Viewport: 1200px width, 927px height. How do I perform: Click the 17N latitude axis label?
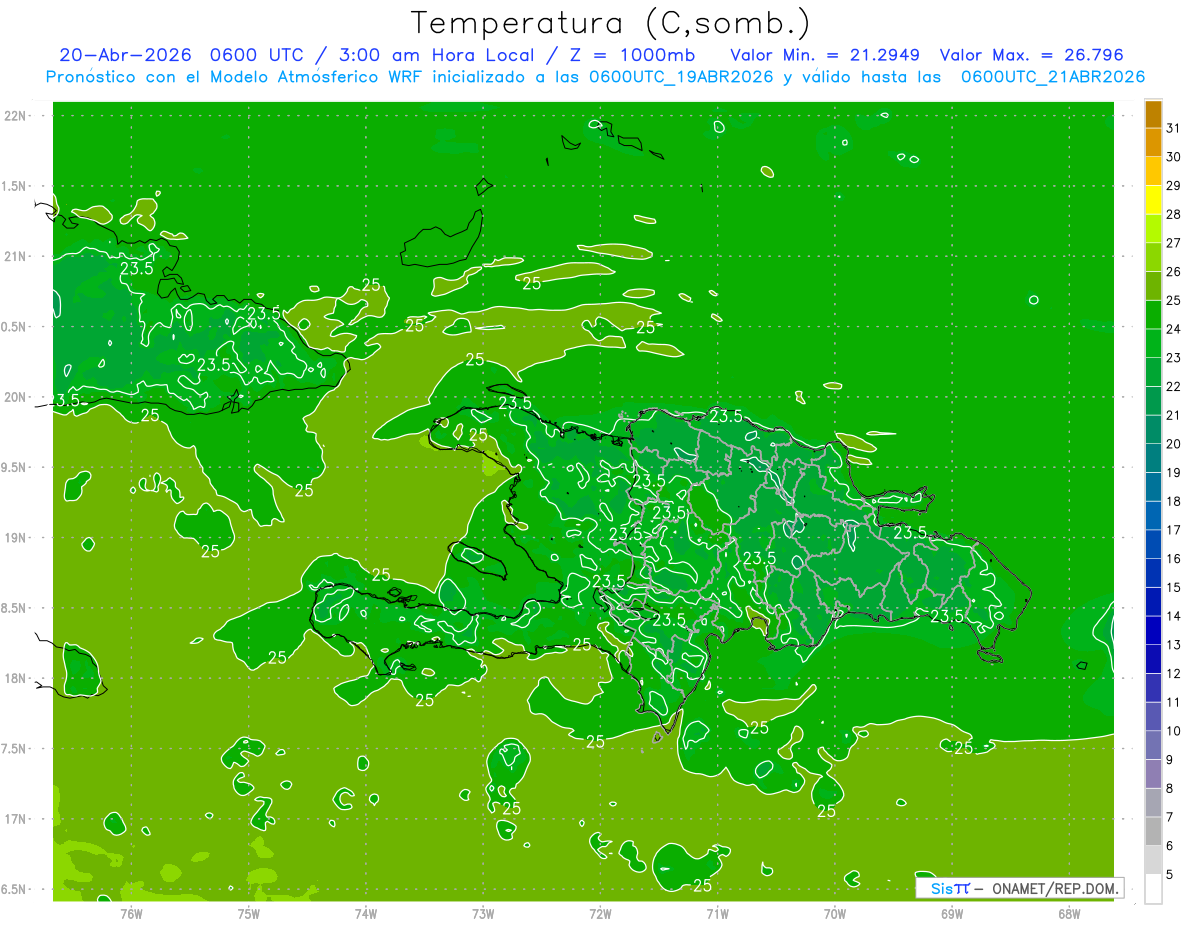15,819
